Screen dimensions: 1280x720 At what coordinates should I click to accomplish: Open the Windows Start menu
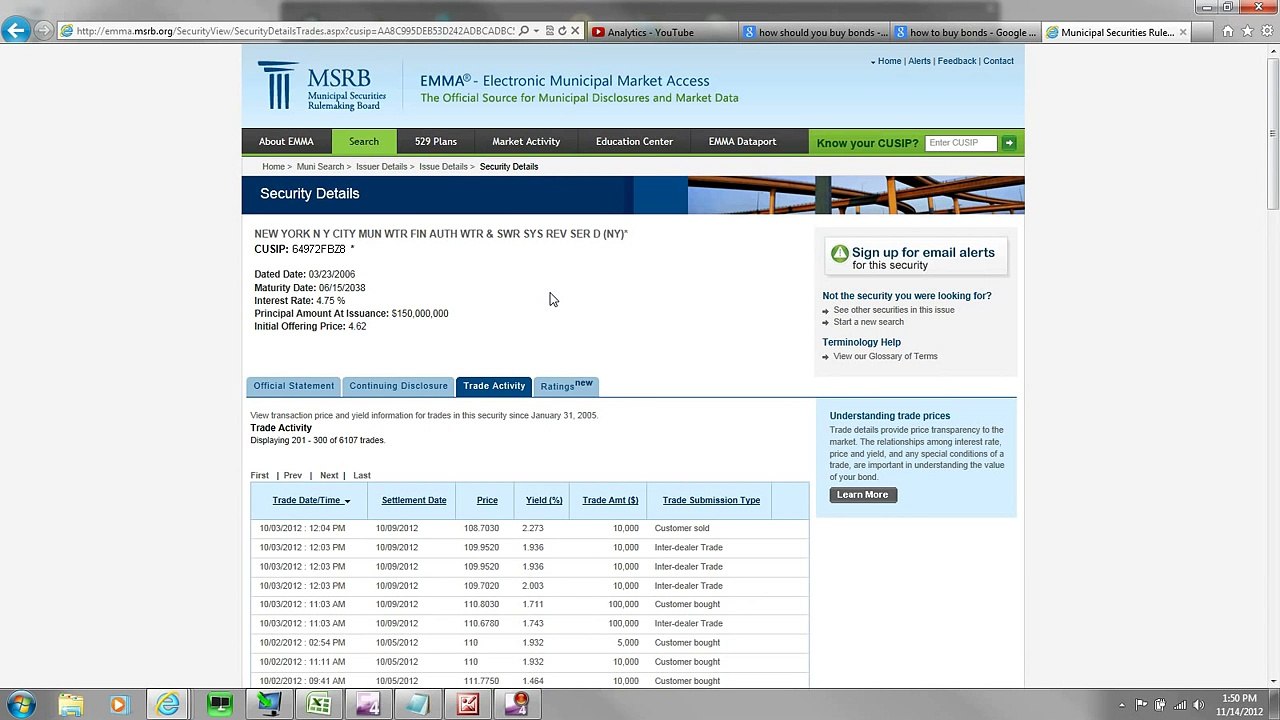(x=21, y=705)
